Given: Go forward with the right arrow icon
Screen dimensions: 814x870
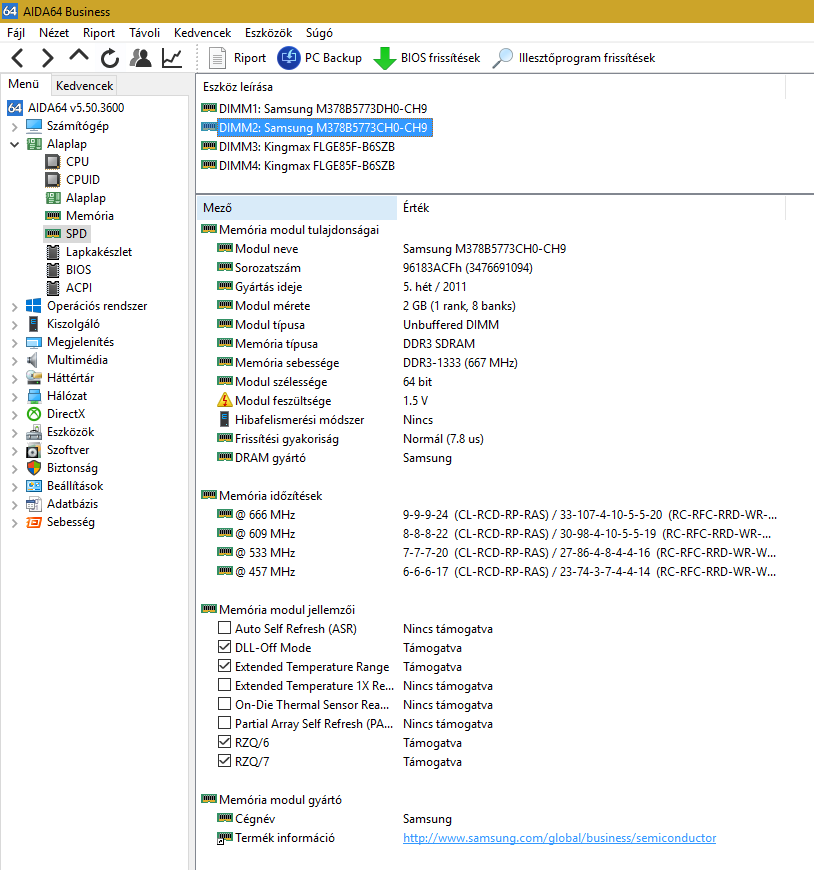Looking at the screenshot, I should pyautogui.click(x=48, y=58).
